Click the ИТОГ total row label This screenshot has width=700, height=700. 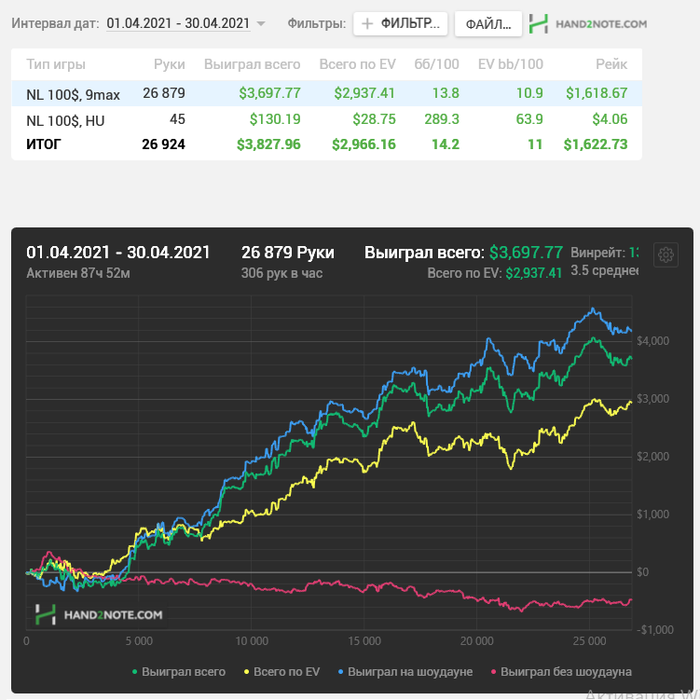point(44,145)
